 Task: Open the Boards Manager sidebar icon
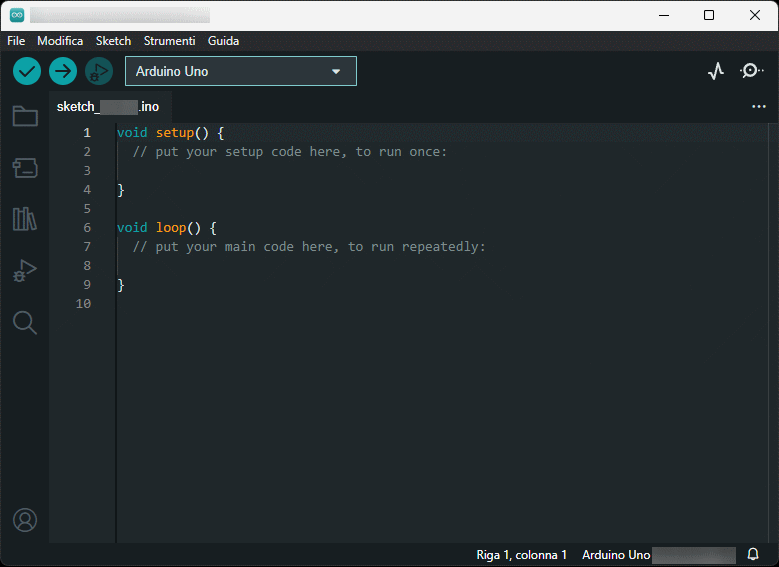point(25,168)
